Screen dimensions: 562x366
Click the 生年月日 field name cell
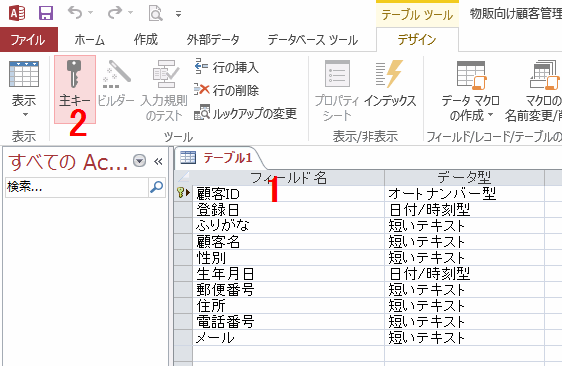(289, 274)
